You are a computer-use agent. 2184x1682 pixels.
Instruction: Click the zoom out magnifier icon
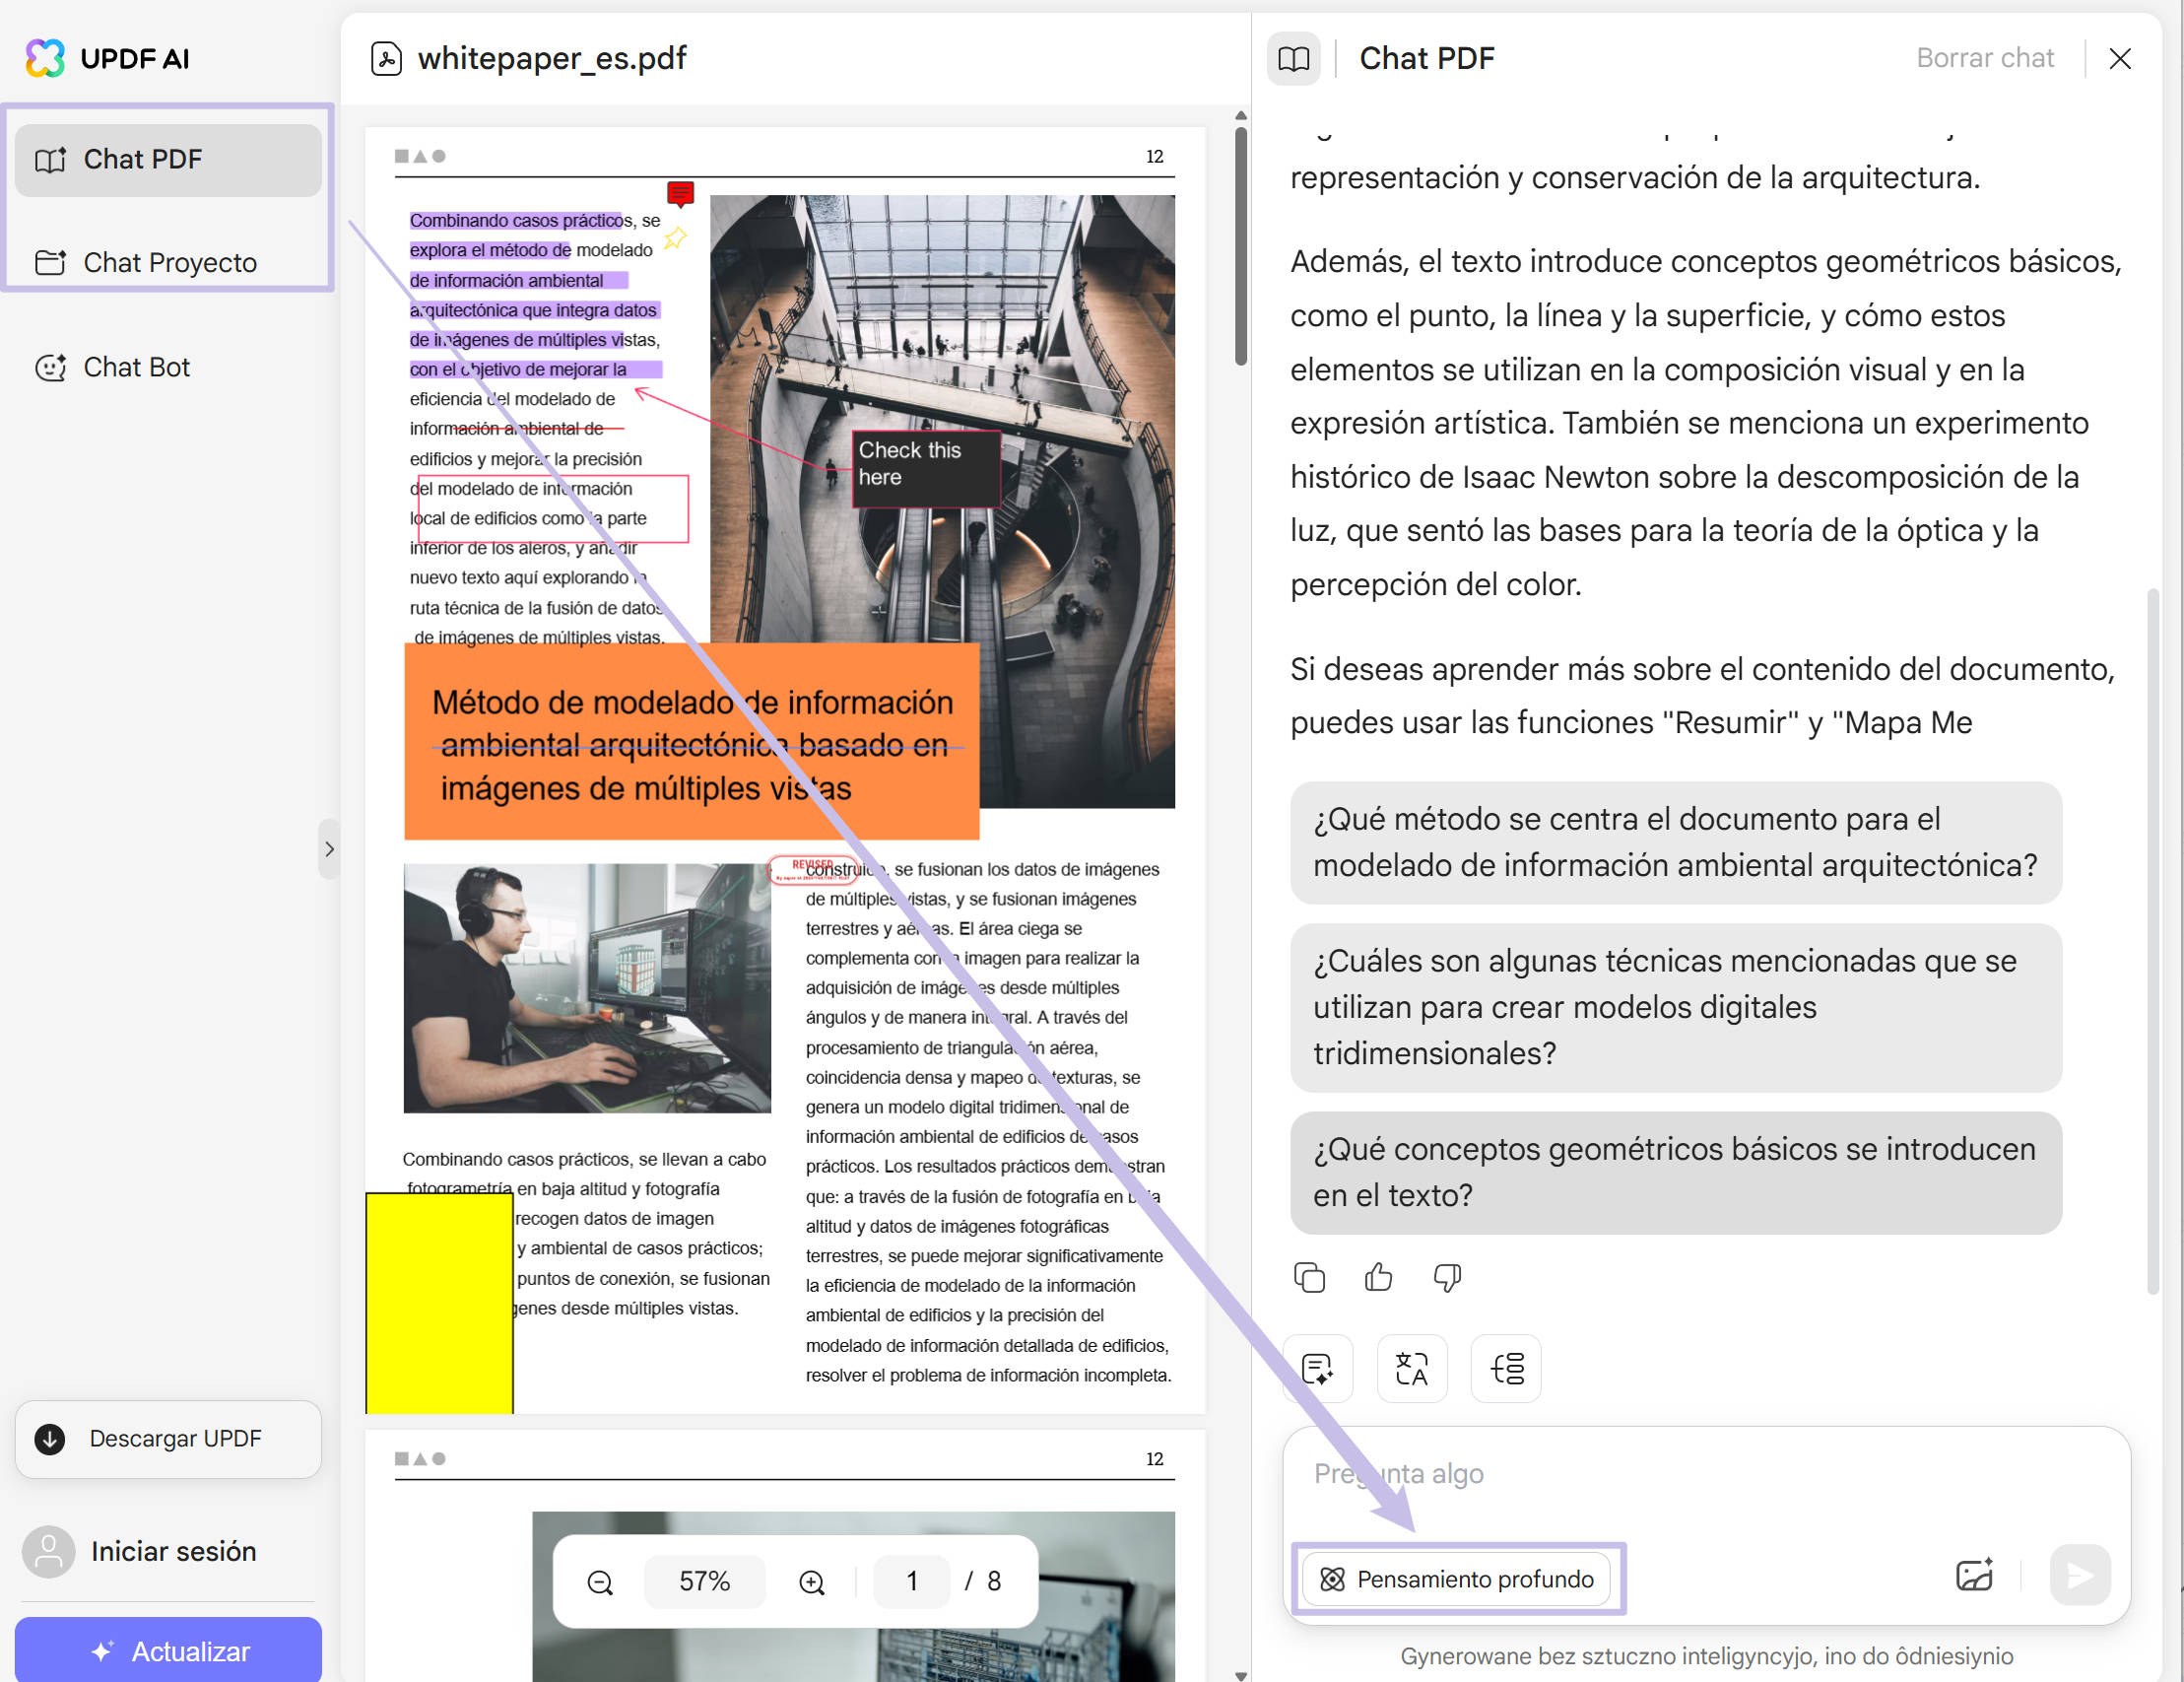tap(600, 1582)
